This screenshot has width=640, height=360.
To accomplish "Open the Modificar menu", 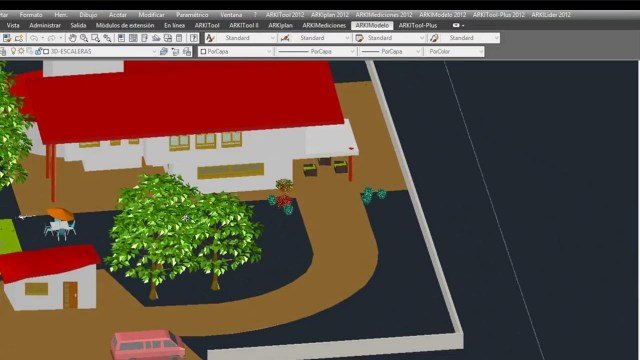I will tap(151, 15).
